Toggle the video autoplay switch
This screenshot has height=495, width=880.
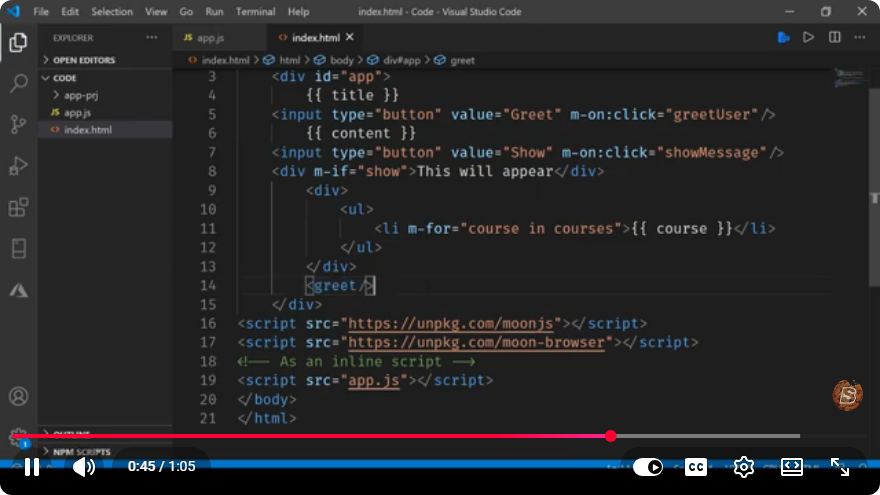(x=648, y=467)
